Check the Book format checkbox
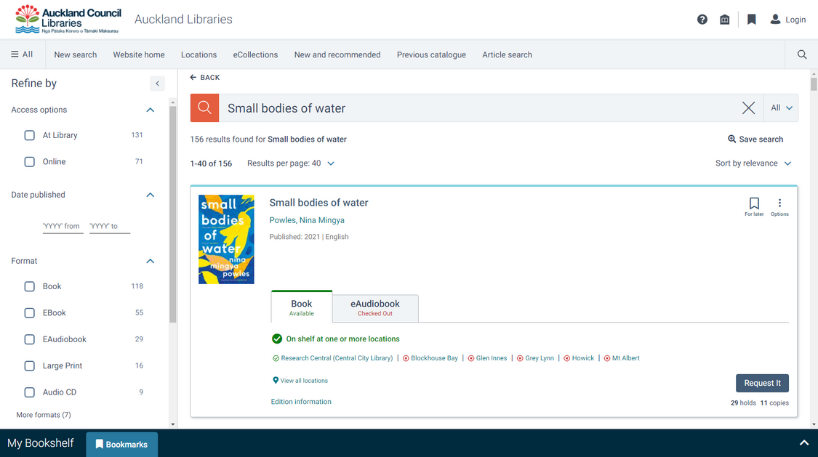This screenshot has width=818, height=457. [30, 286]
